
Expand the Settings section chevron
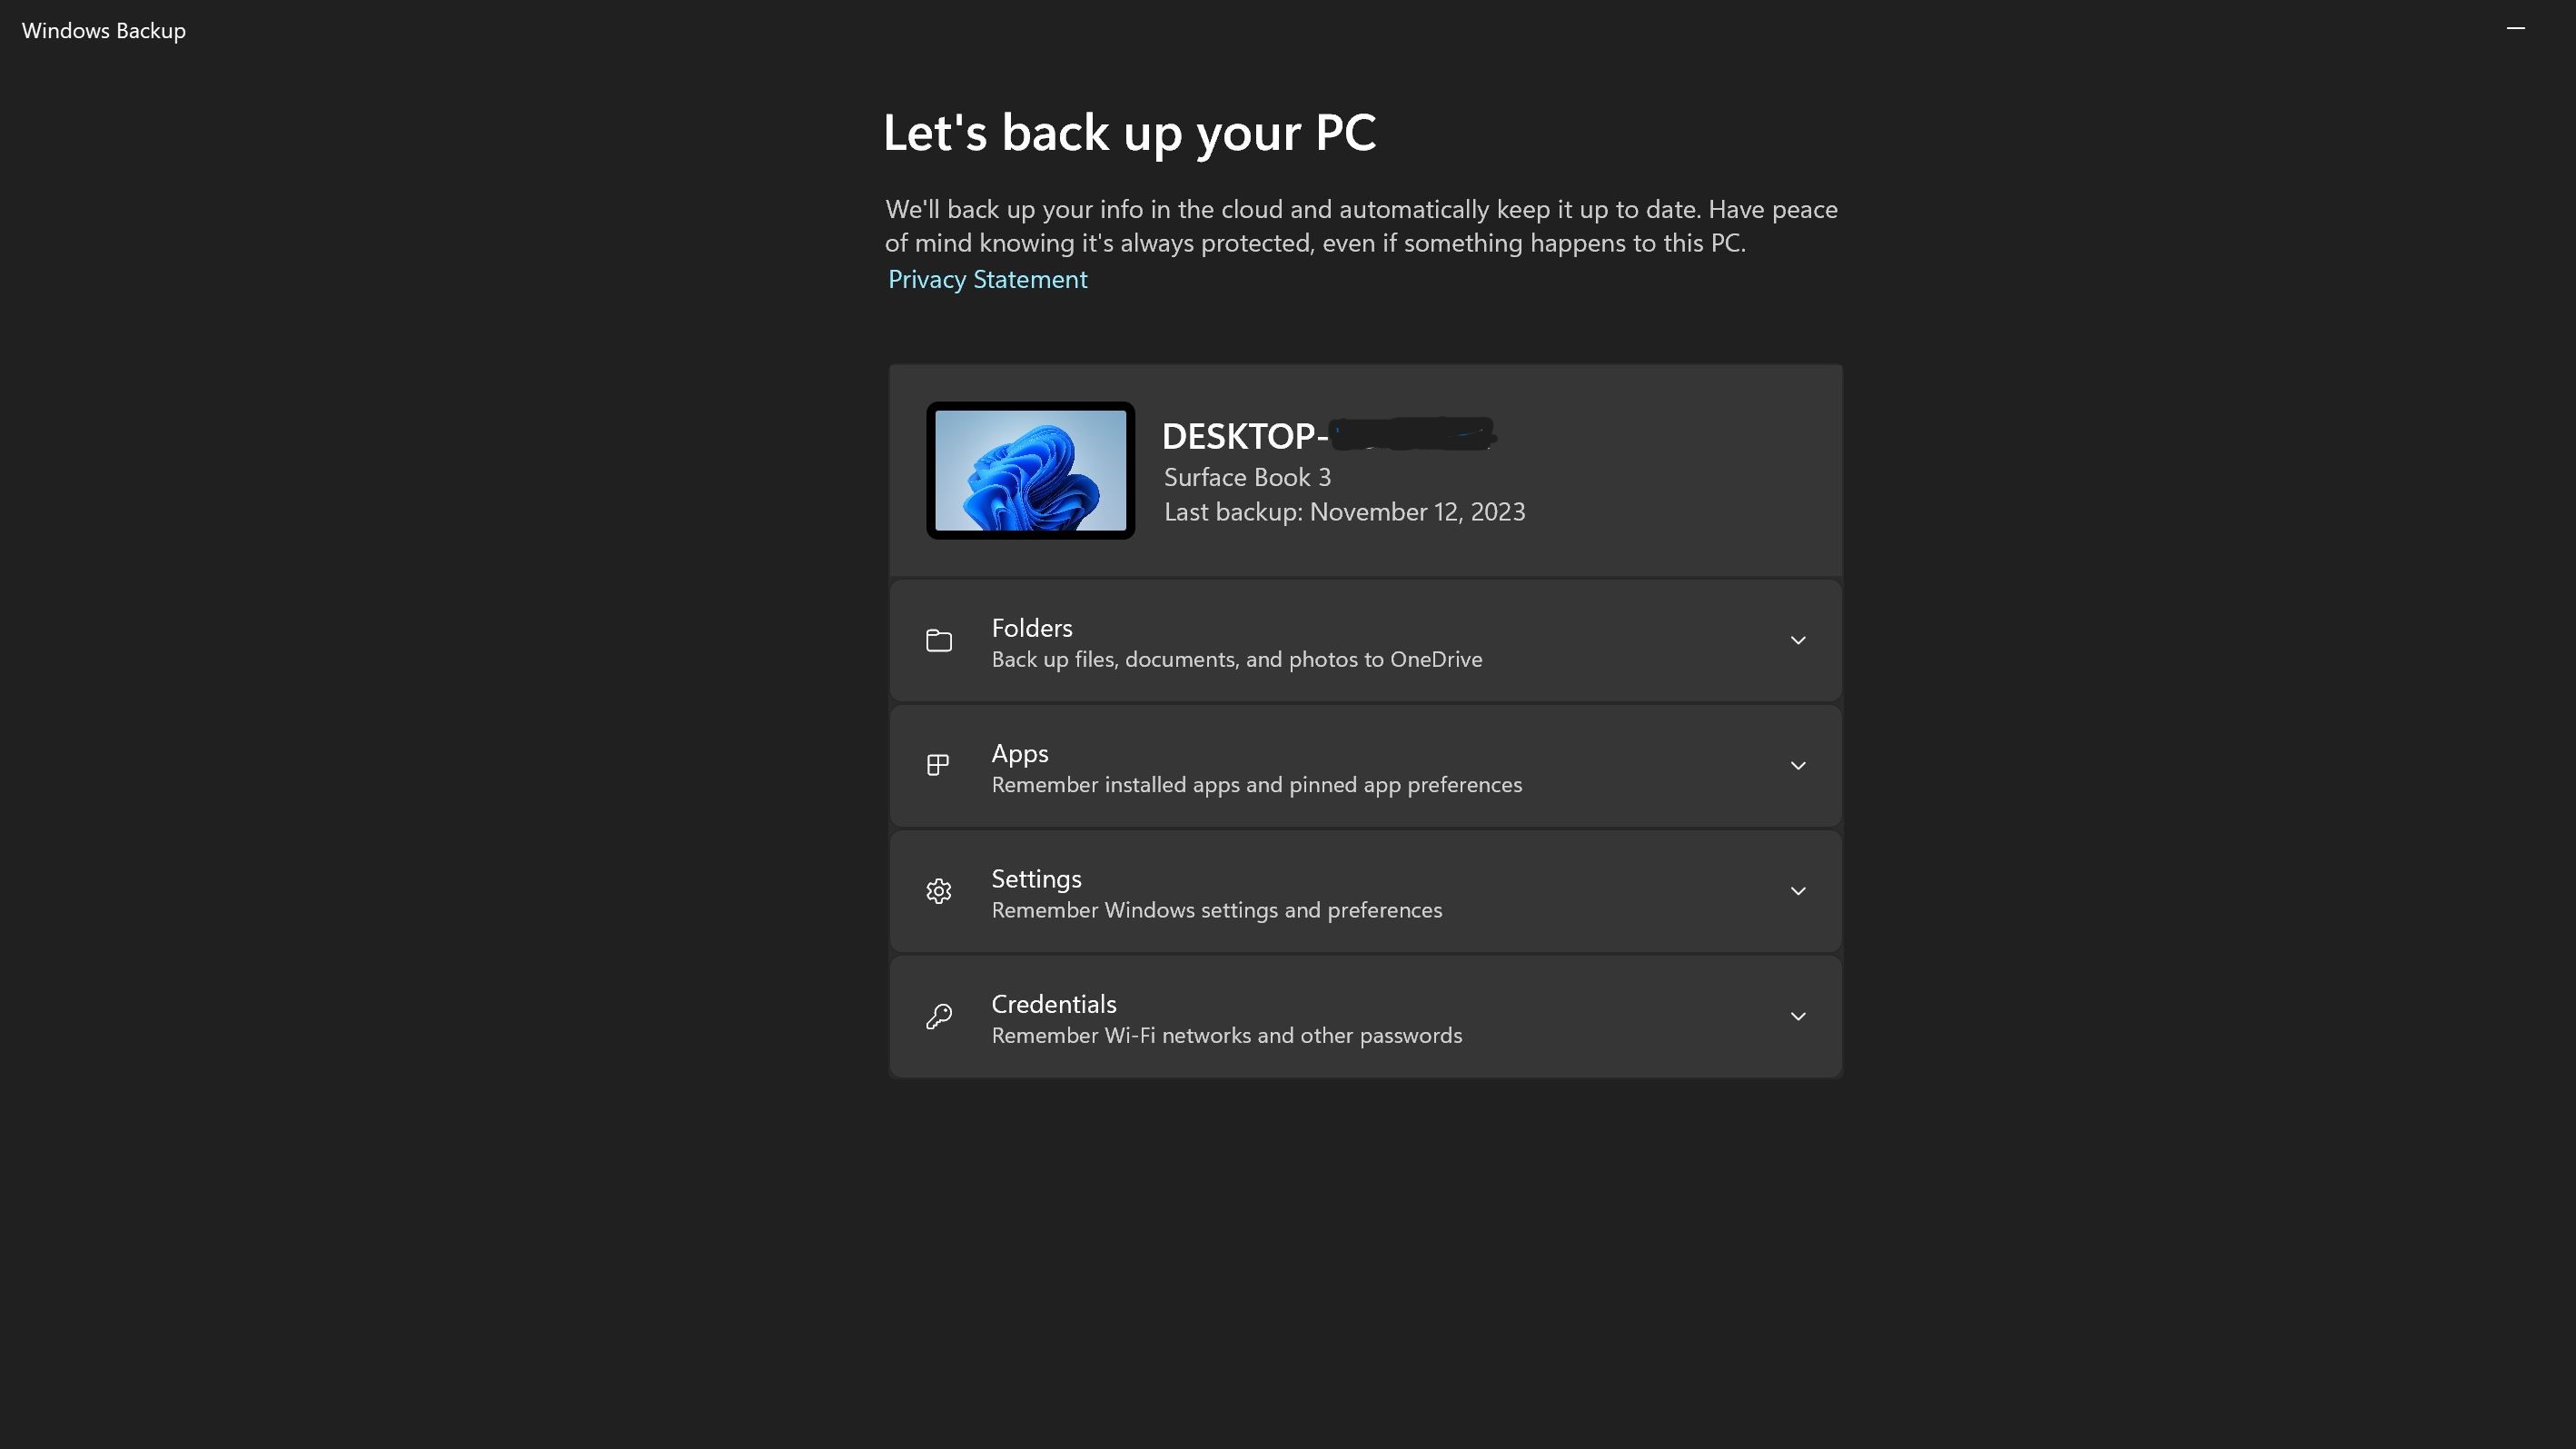1797,891
